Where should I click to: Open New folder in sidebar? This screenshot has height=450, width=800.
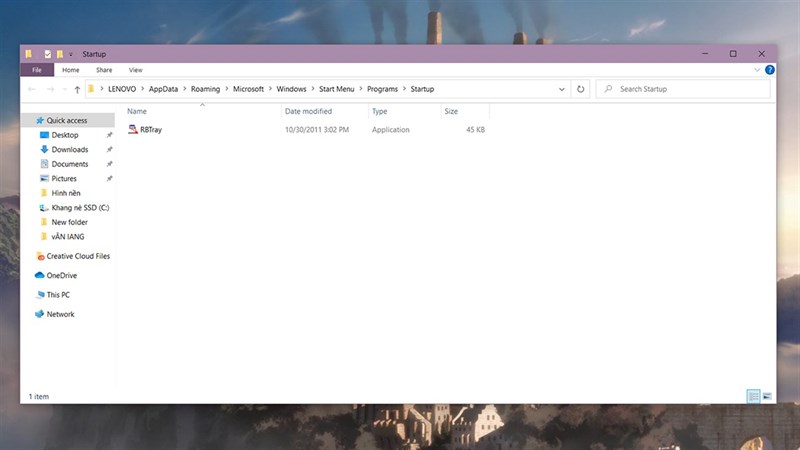[x=69, y=222]
